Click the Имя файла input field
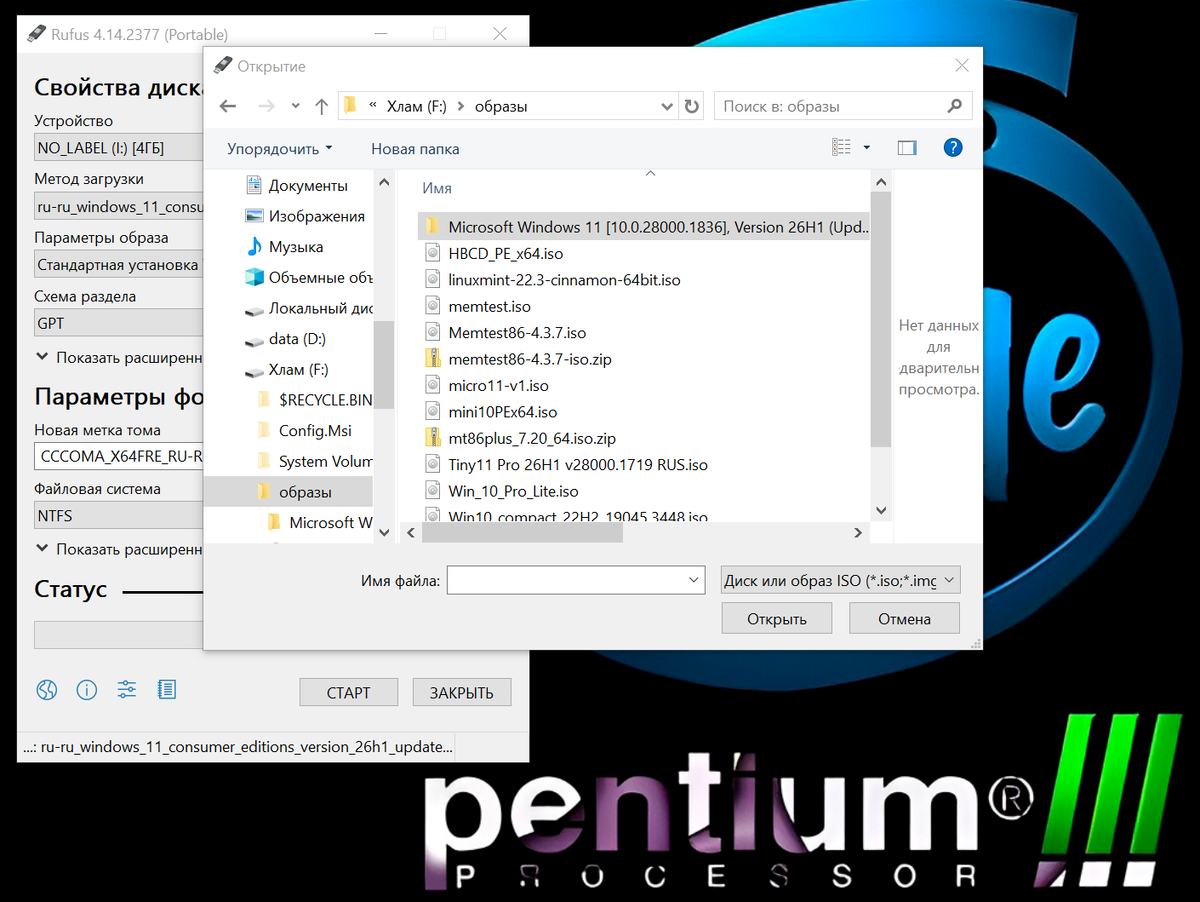This screenshot has width=1200, height=902. (567, 580)
